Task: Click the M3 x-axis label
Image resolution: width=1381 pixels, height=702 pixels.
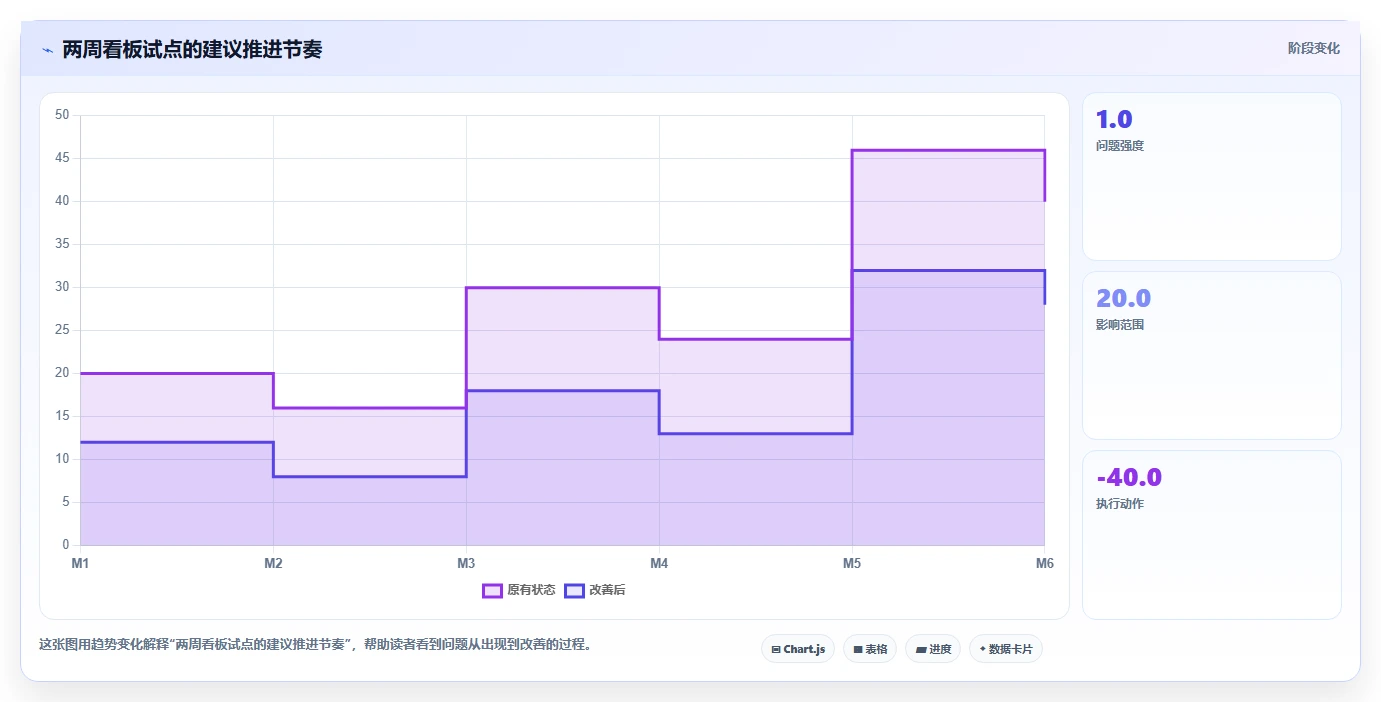Action: click(x=466, y=564)
